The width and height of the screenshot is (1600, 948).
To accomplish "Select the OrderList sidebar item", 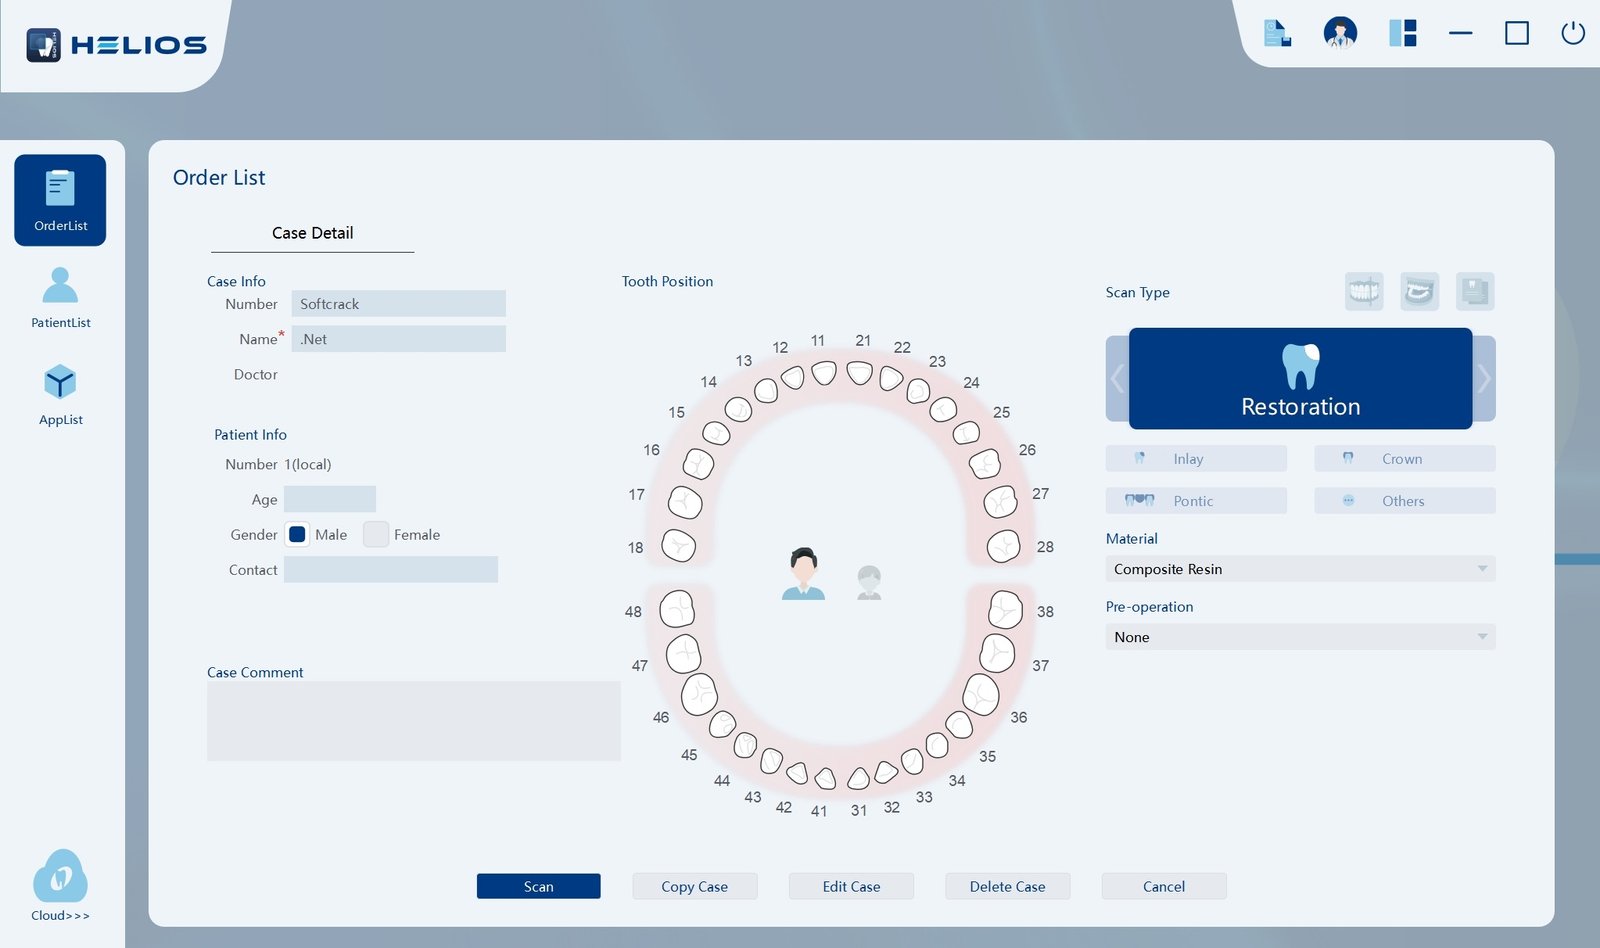I will click(60, 200).
